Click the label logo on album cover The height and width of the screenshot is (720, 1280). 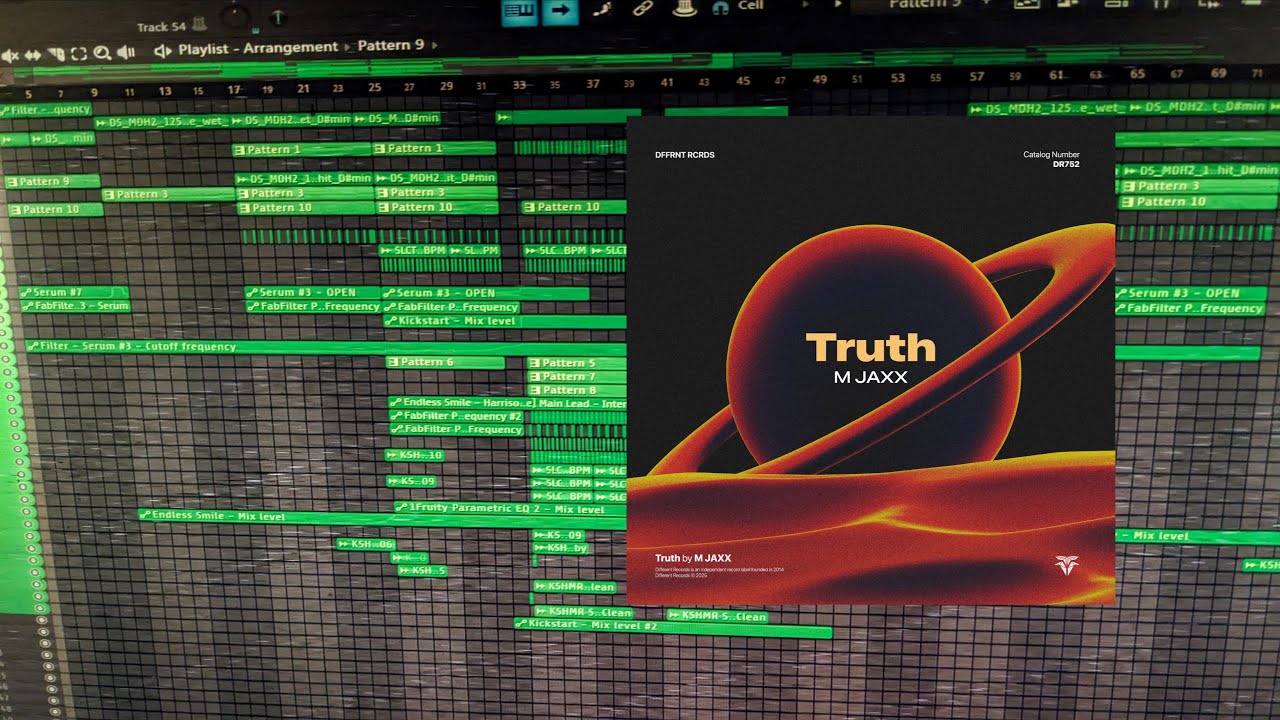click(1067, 565)
